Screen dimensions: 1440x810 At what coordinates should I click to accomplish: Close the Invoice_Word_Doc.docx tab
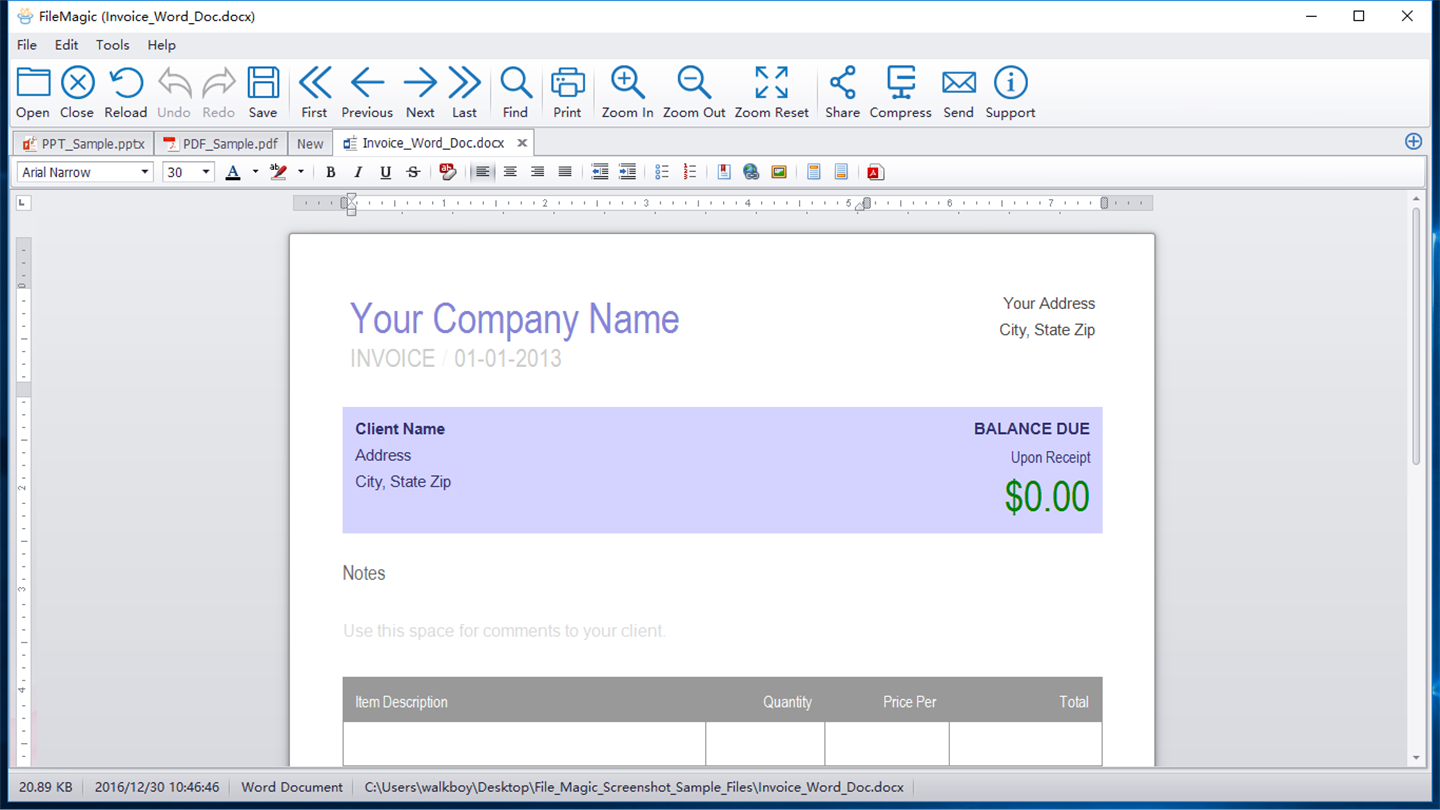(x=522, y=143)
